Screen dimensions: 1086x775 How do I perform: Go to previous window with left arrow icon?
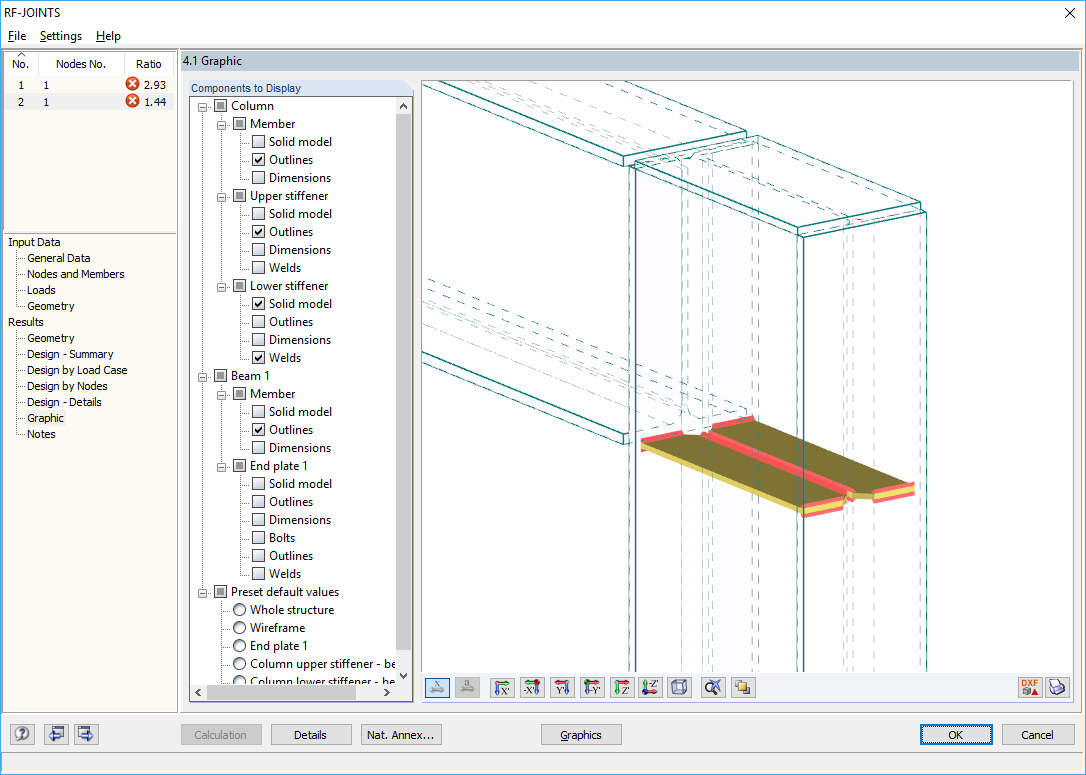[55, 734]
